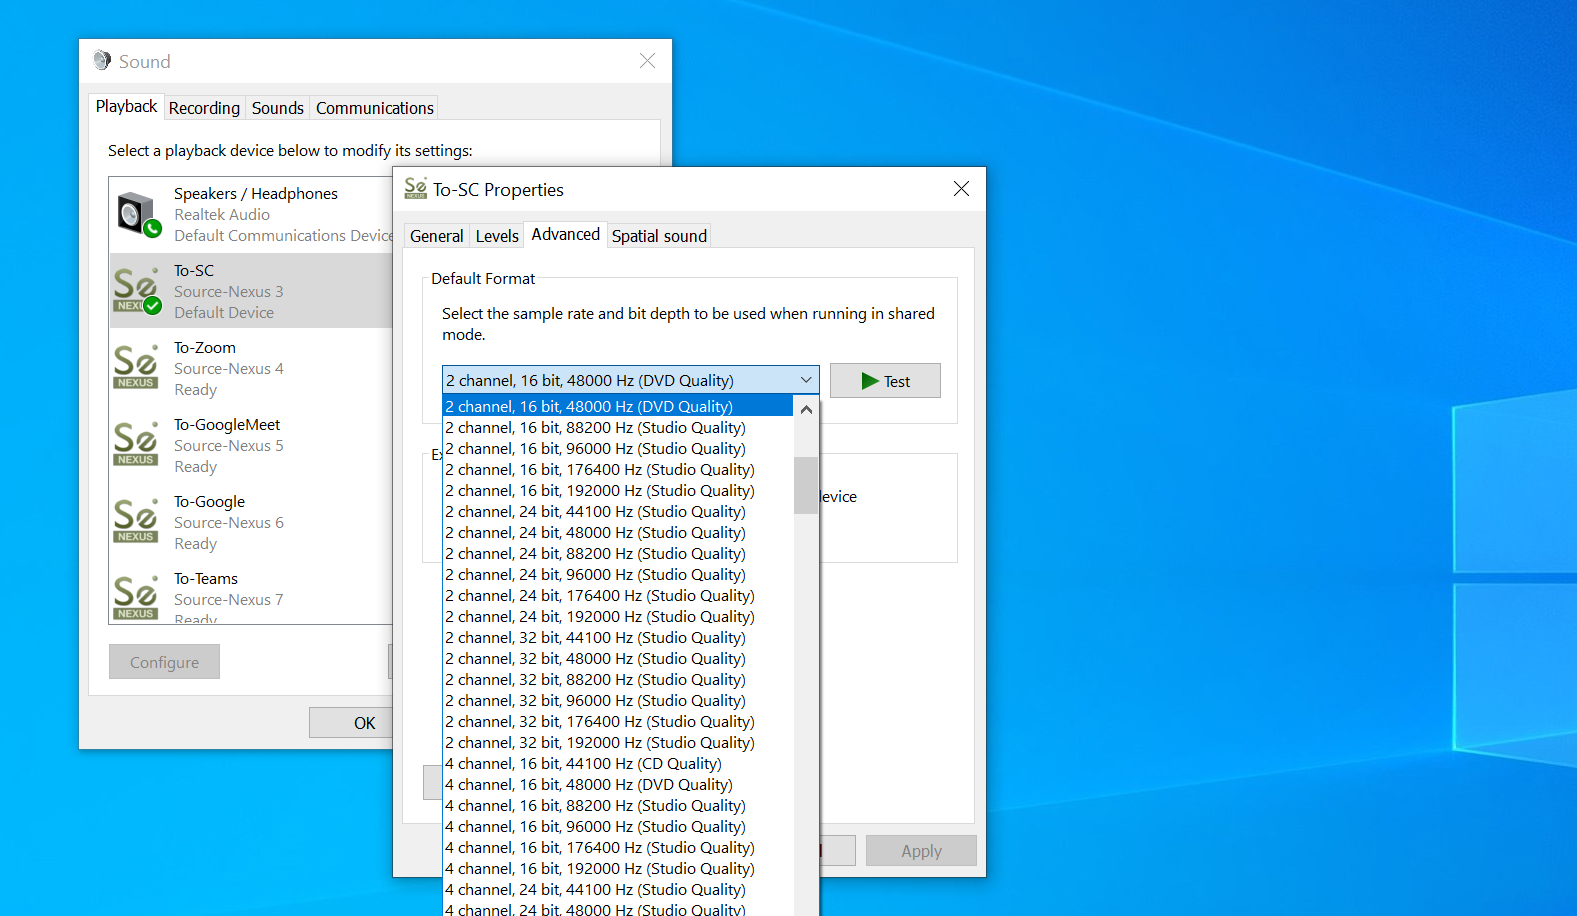The image size is (1577, 916).
Task: Select the To-SC device icon
Action: pyautogui.click(x=137, y=291)
